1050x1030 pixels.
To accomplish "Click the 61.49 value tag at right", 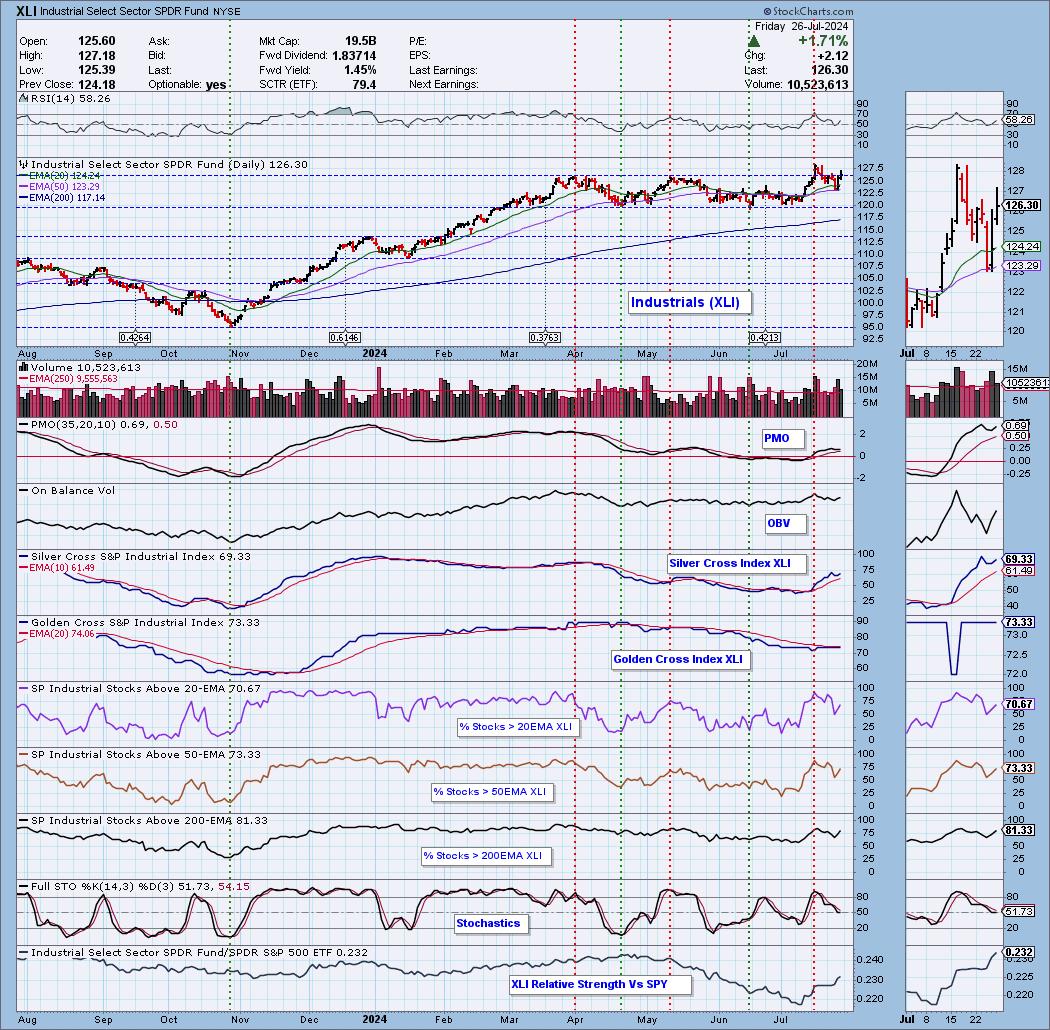I will [1019, 571].
